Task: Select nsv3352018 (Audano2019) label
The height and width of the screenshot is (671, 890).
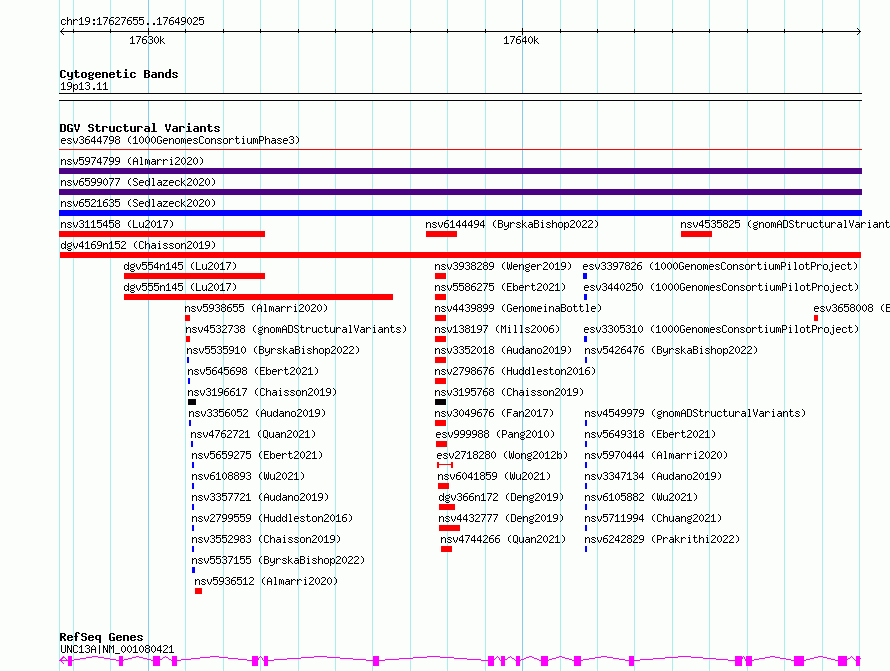Action: click(503, 350)
